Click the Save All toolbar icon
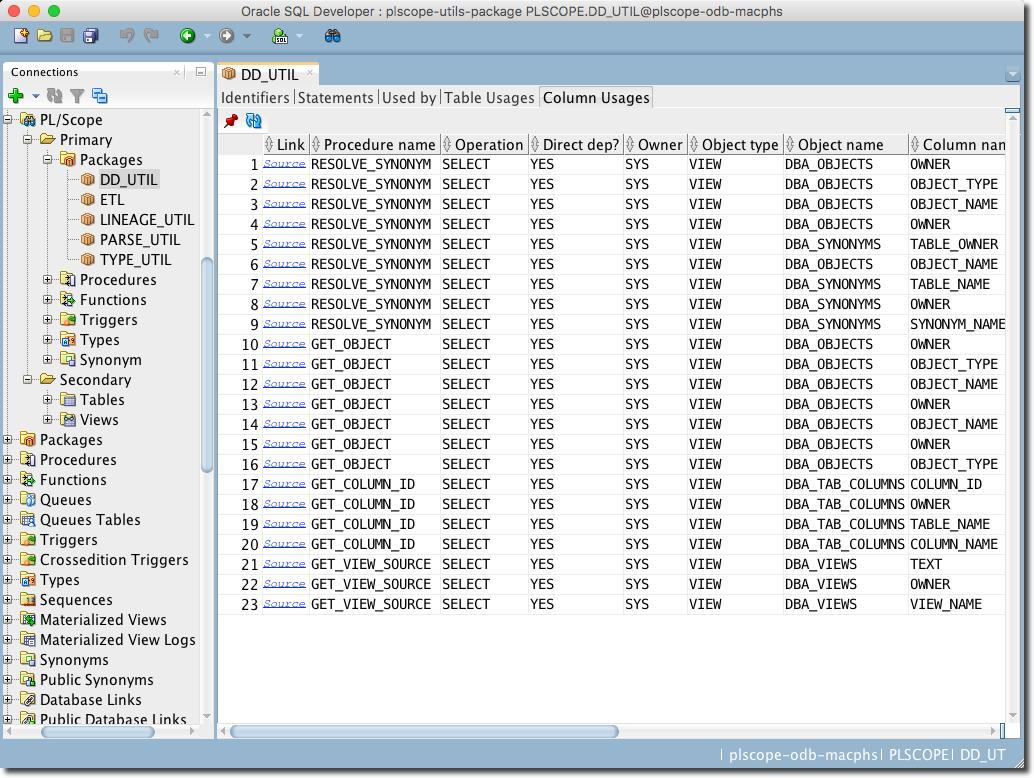Screen dimensions: 1034x778 coord(90,36)
